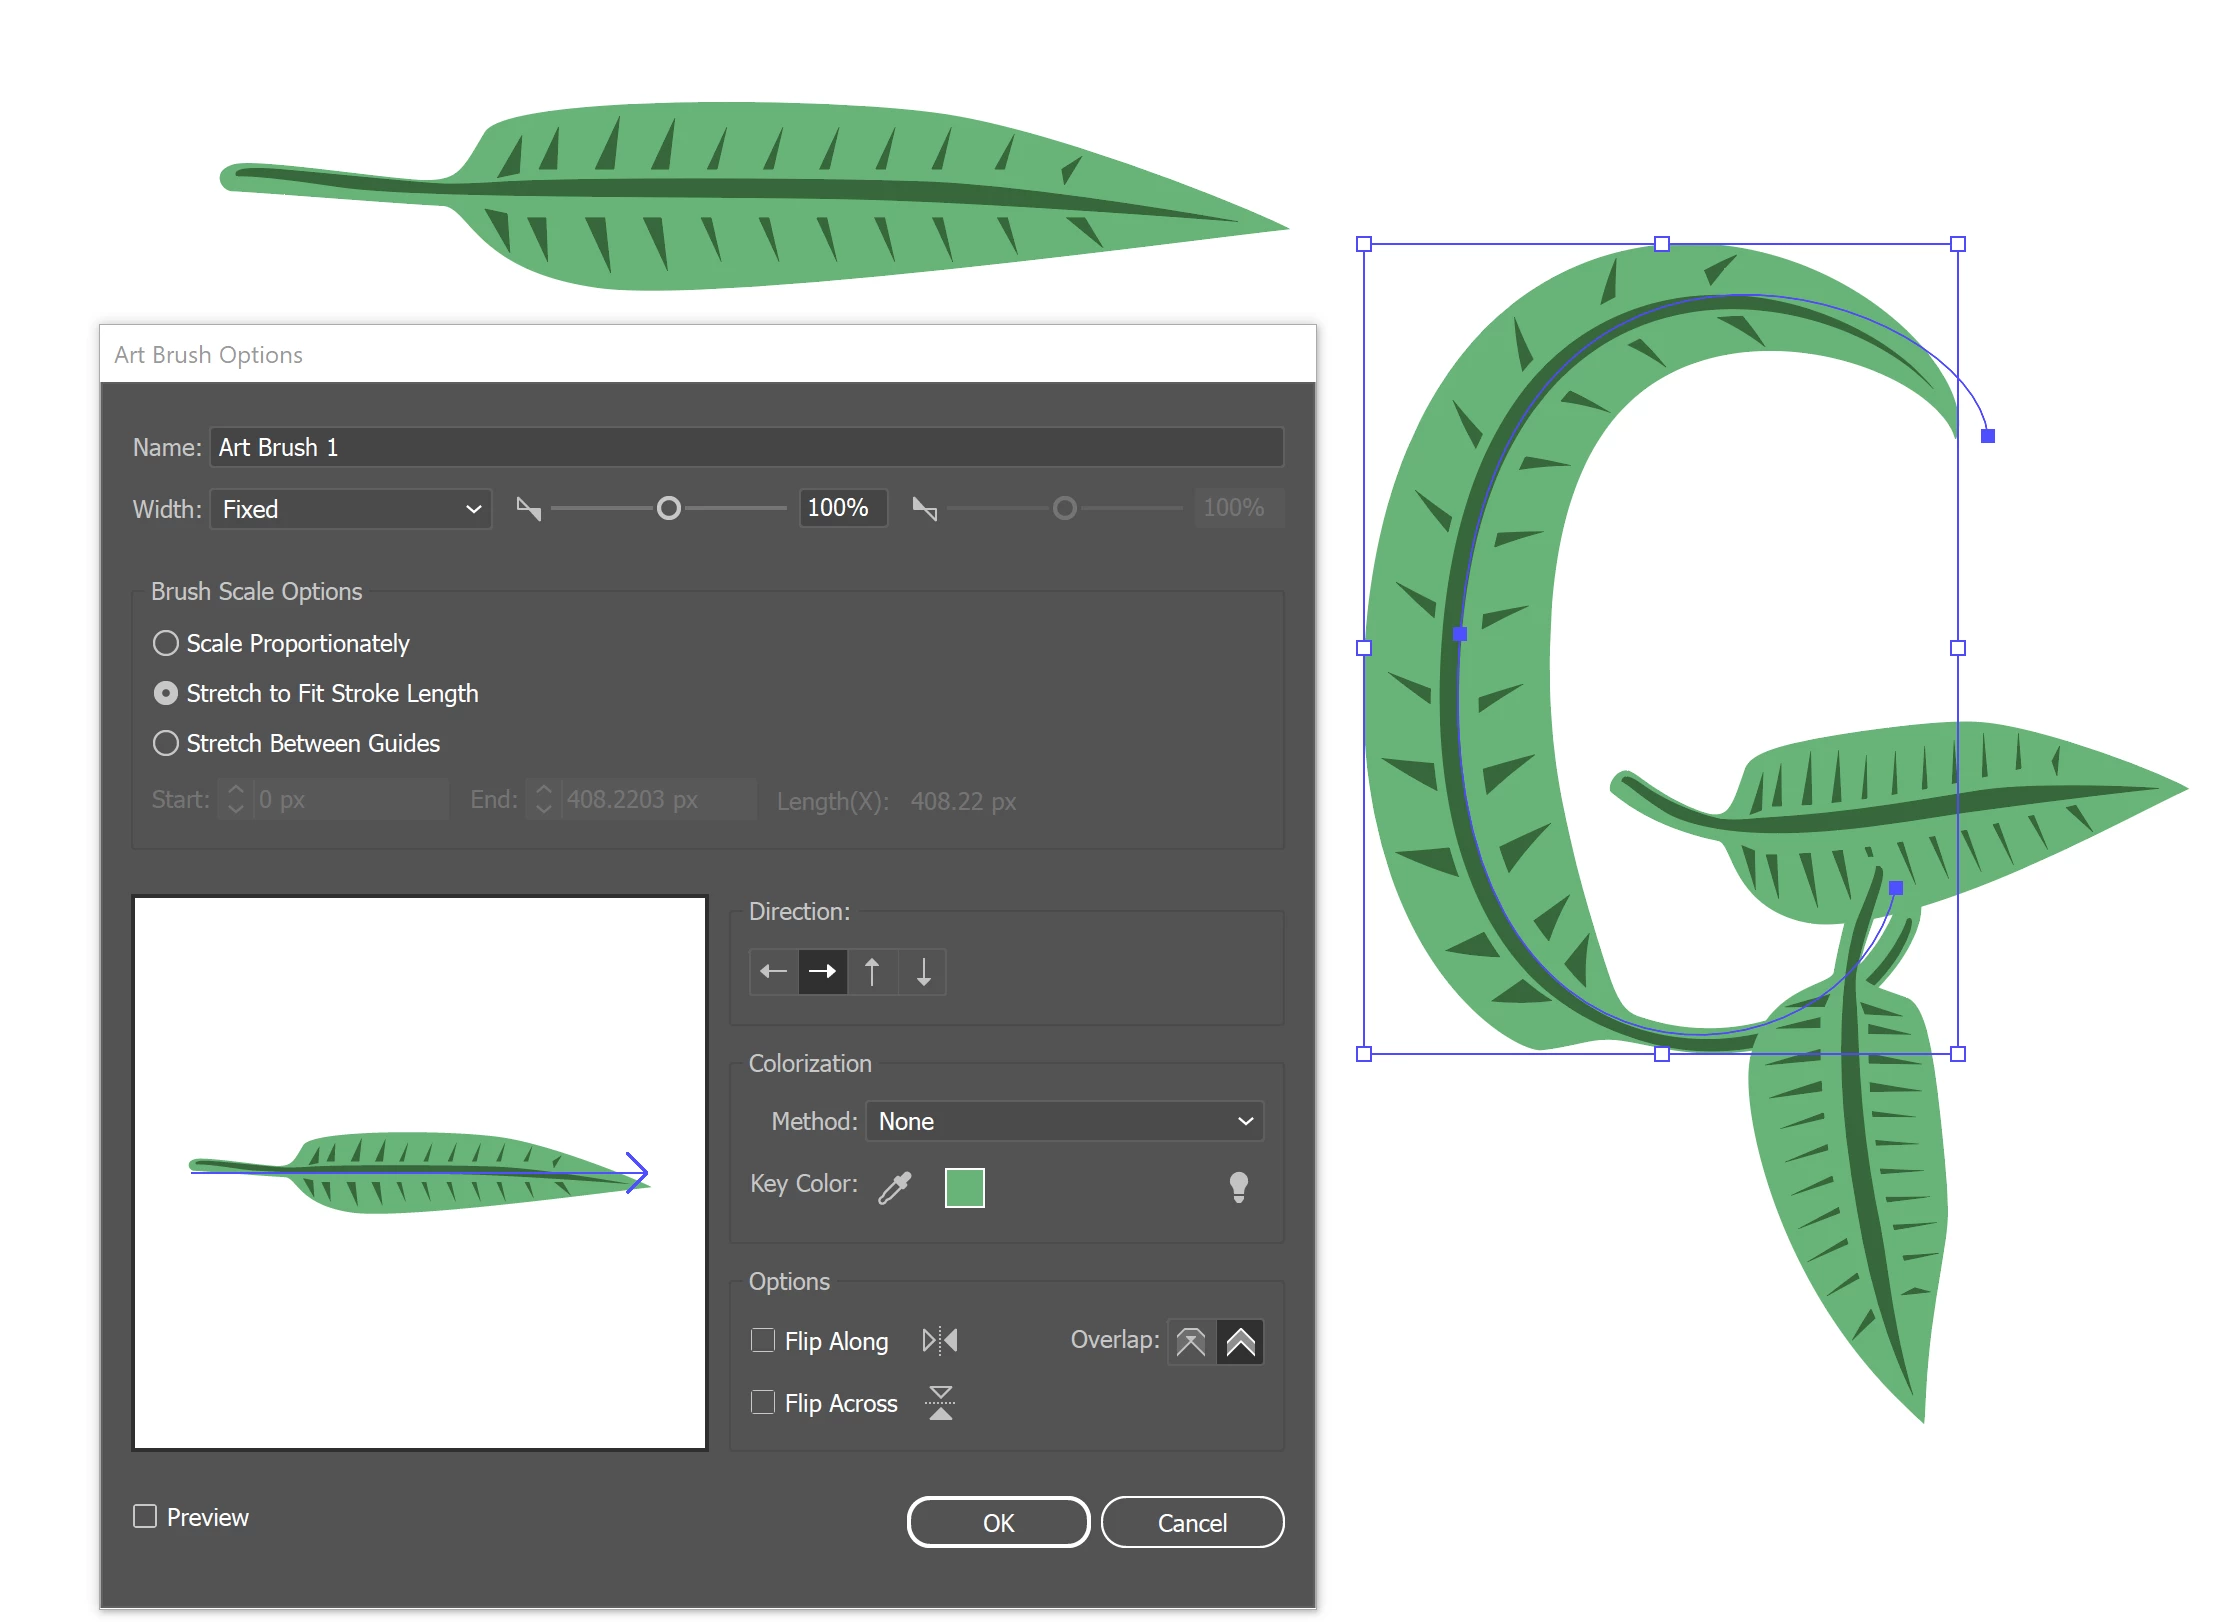Click the green Key Color swatch

click(964, 1187)
